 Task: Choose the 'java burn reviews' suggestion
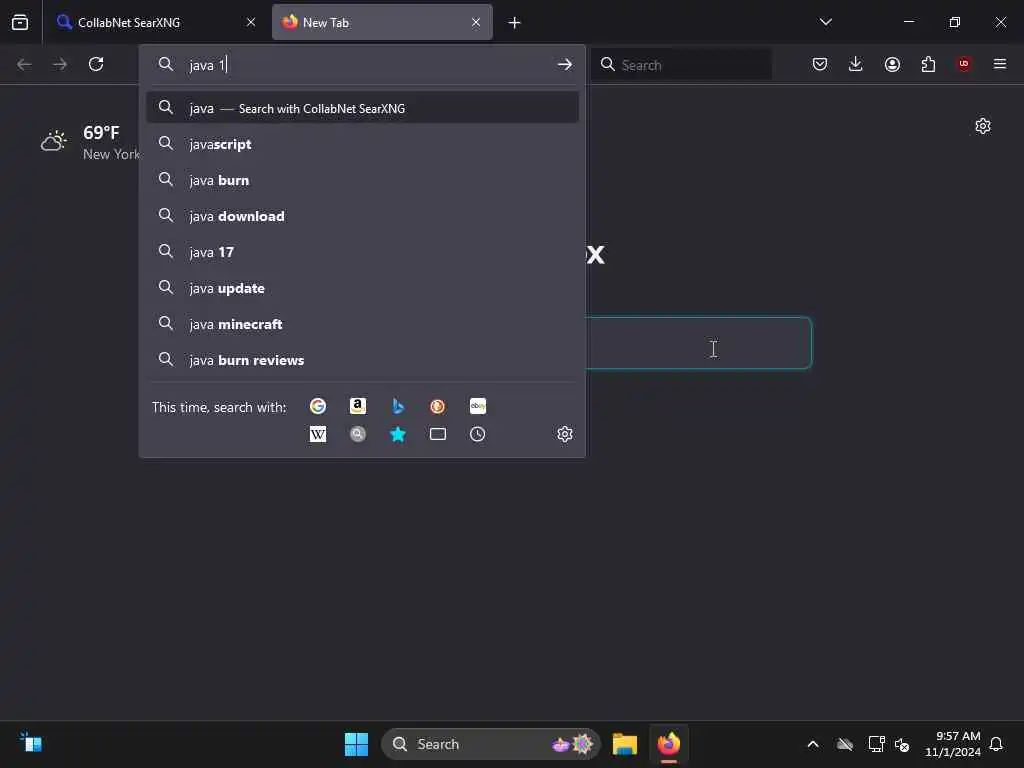[362, 360]
